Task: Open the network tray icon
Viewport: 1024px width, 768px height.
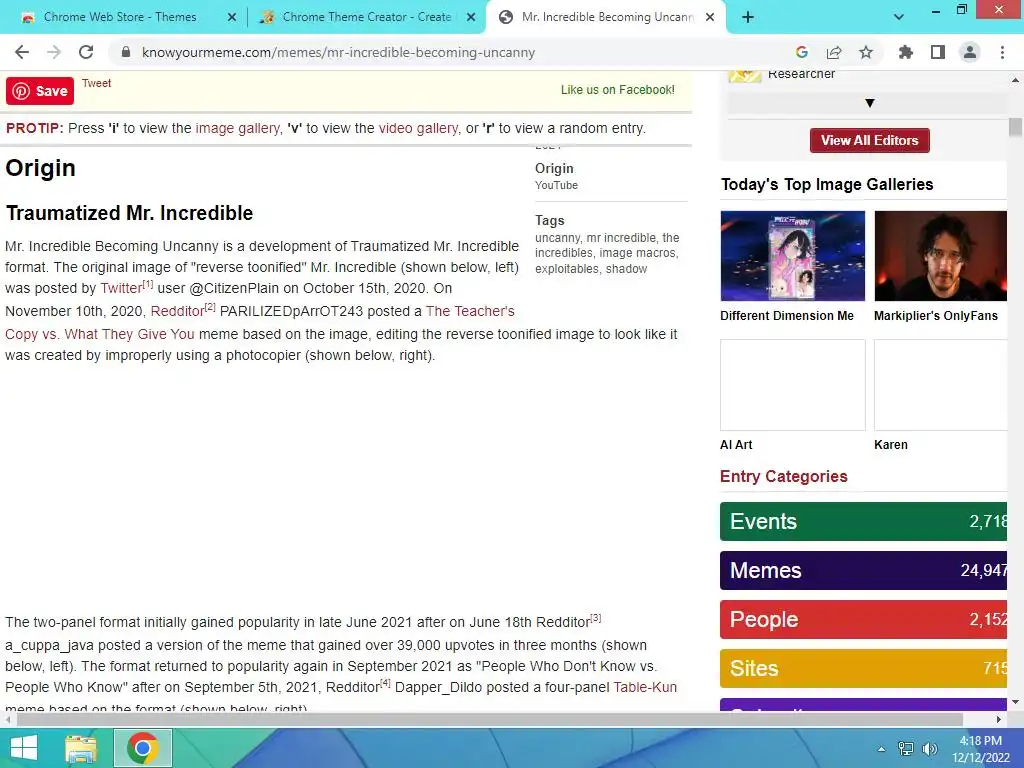Action: [905, 749]
